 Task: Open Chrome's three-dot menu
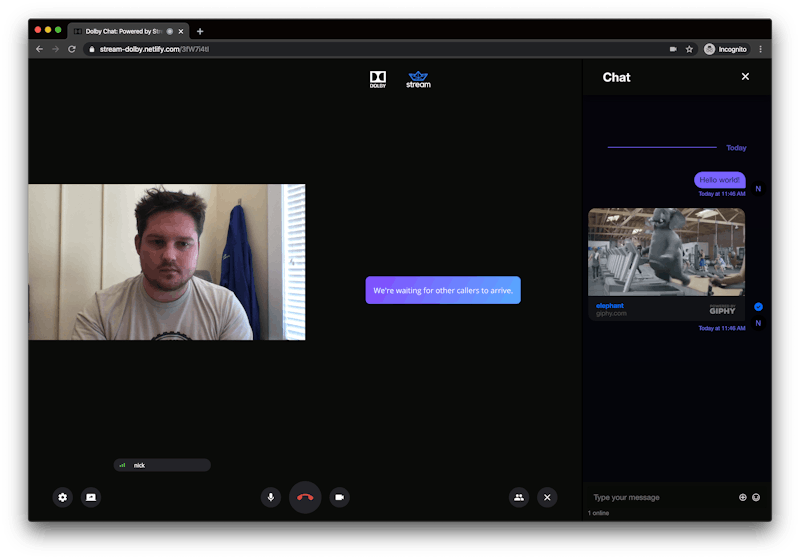760,49
